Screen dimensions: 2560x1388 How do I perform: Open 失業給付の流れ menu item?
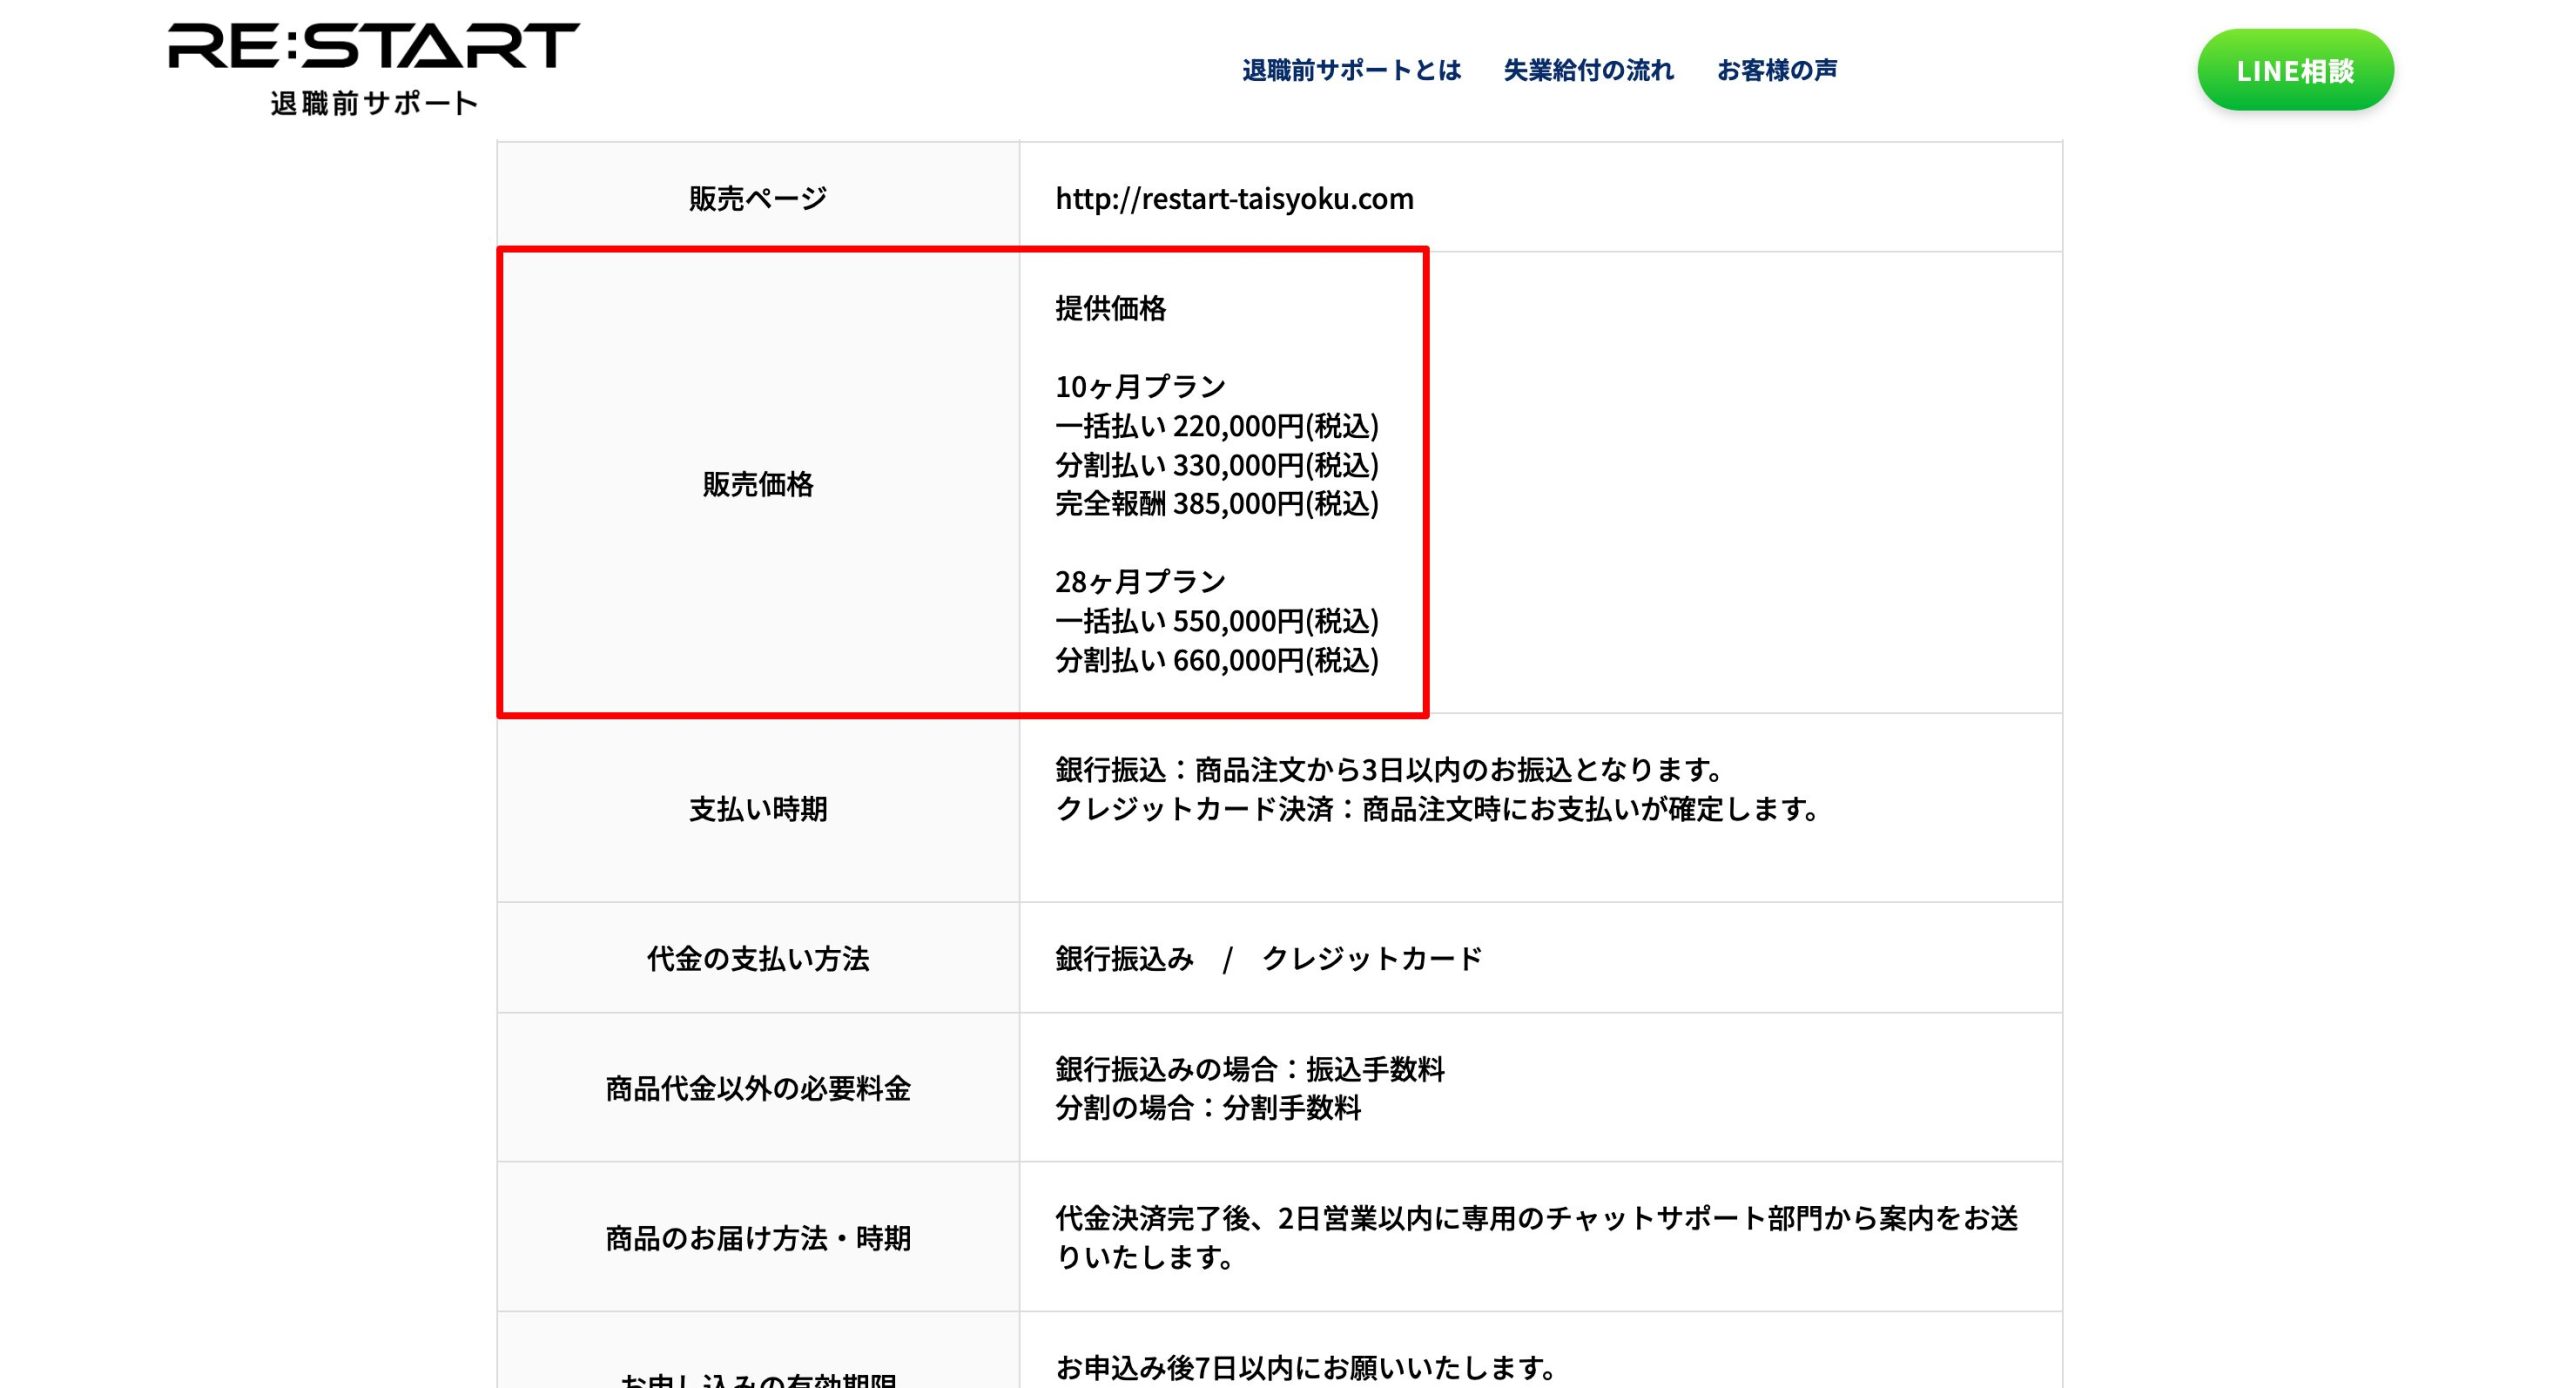1588,70
